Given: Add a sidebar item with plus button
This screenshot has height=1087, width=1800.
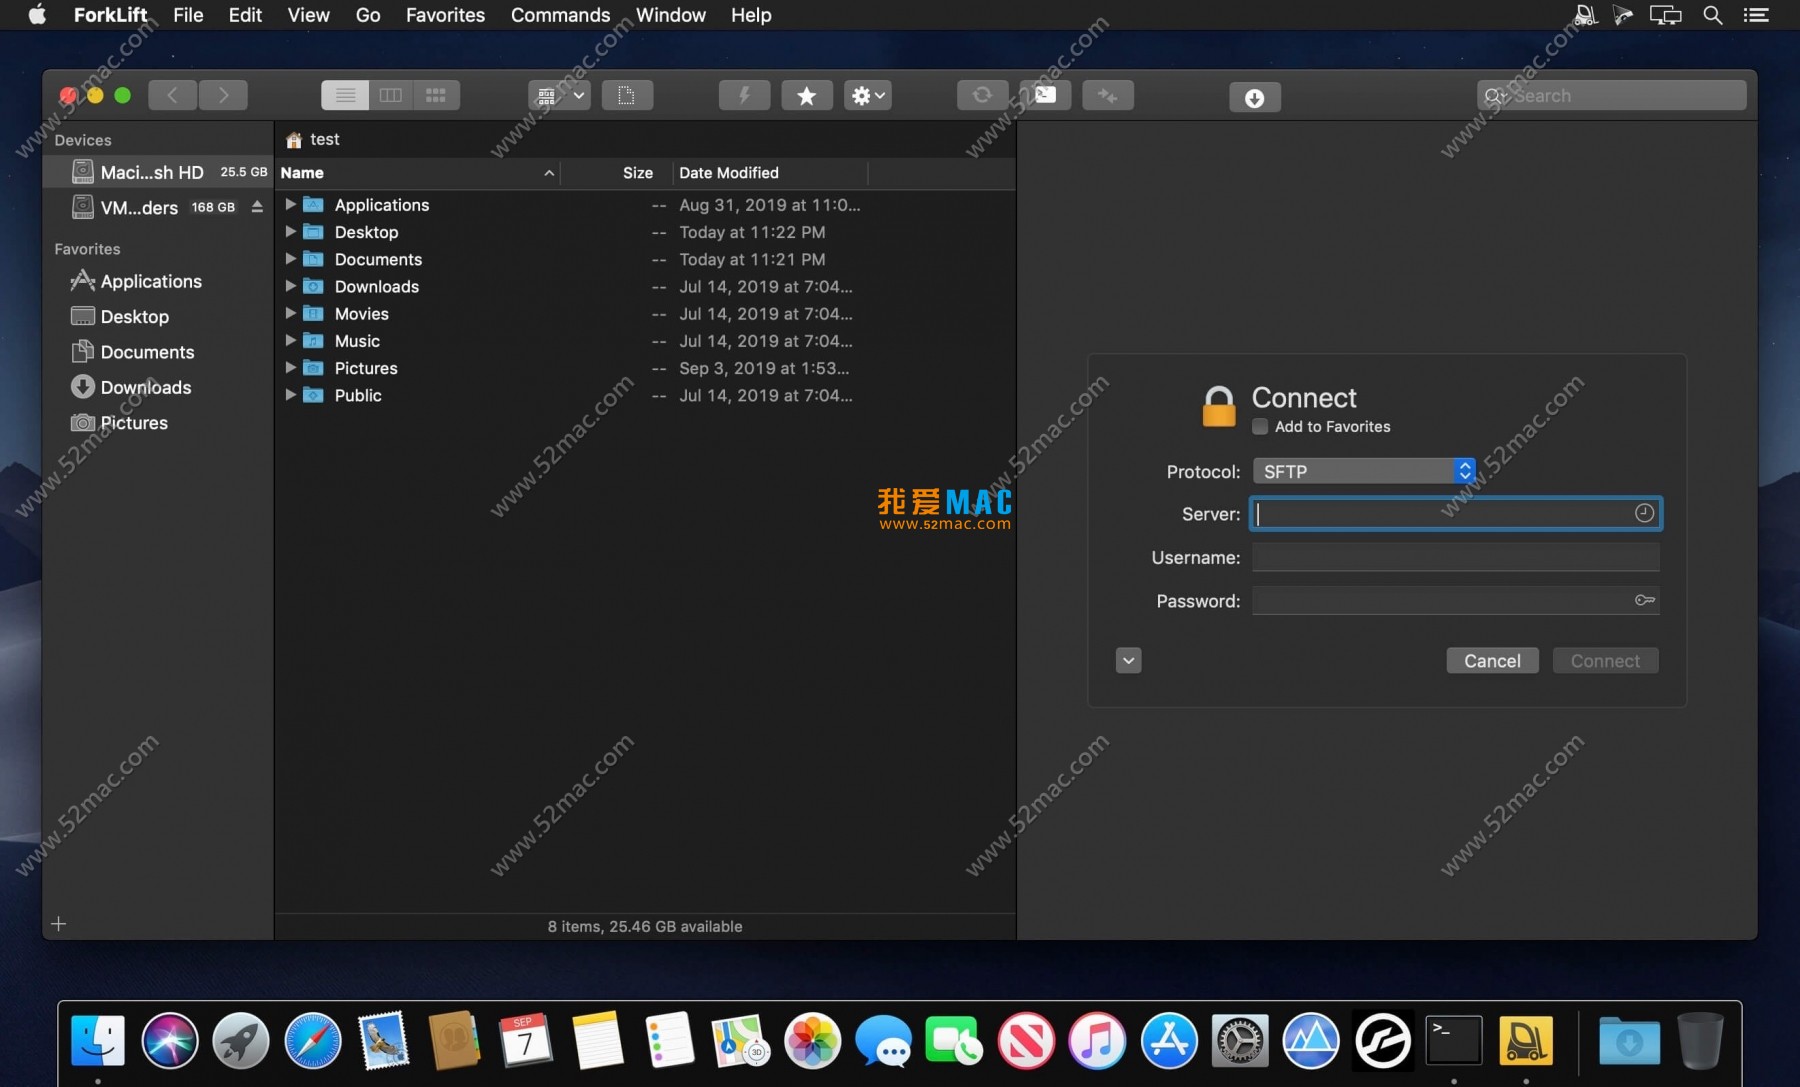Looking at the screenshot, I should tap(59, 924).
